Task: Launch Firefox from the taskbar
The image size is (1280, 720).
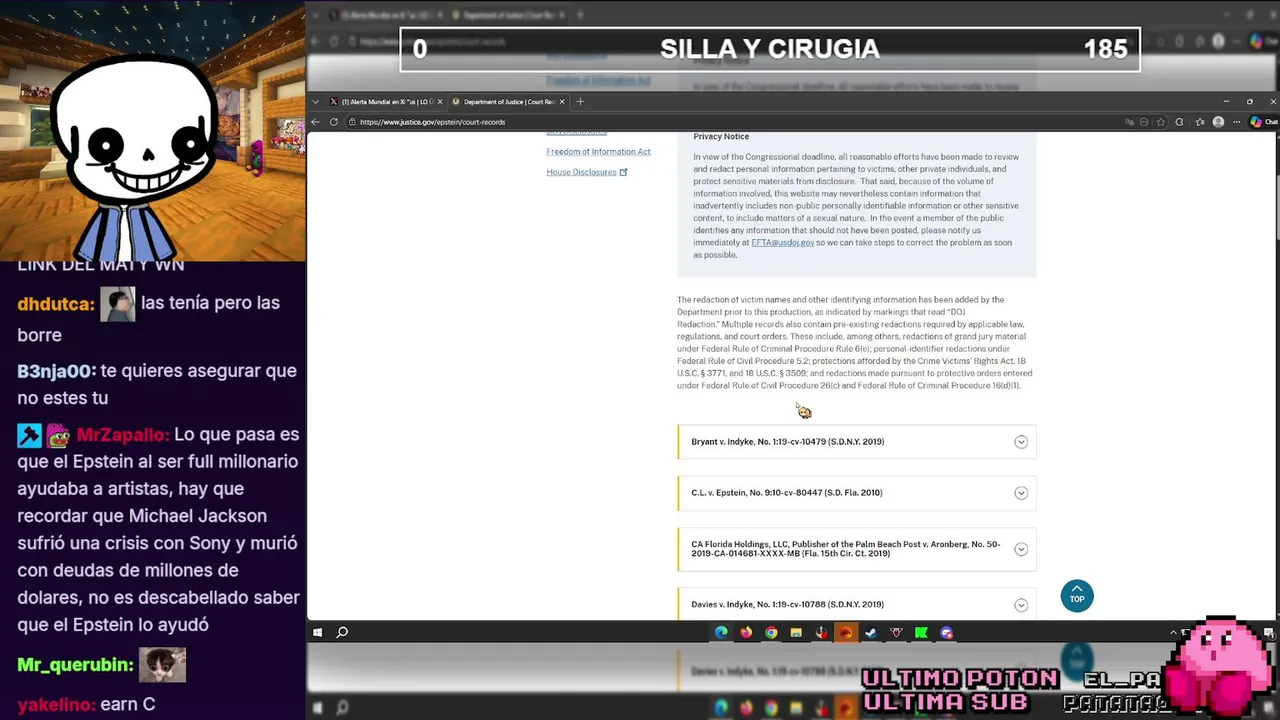Action: (746, 632)
